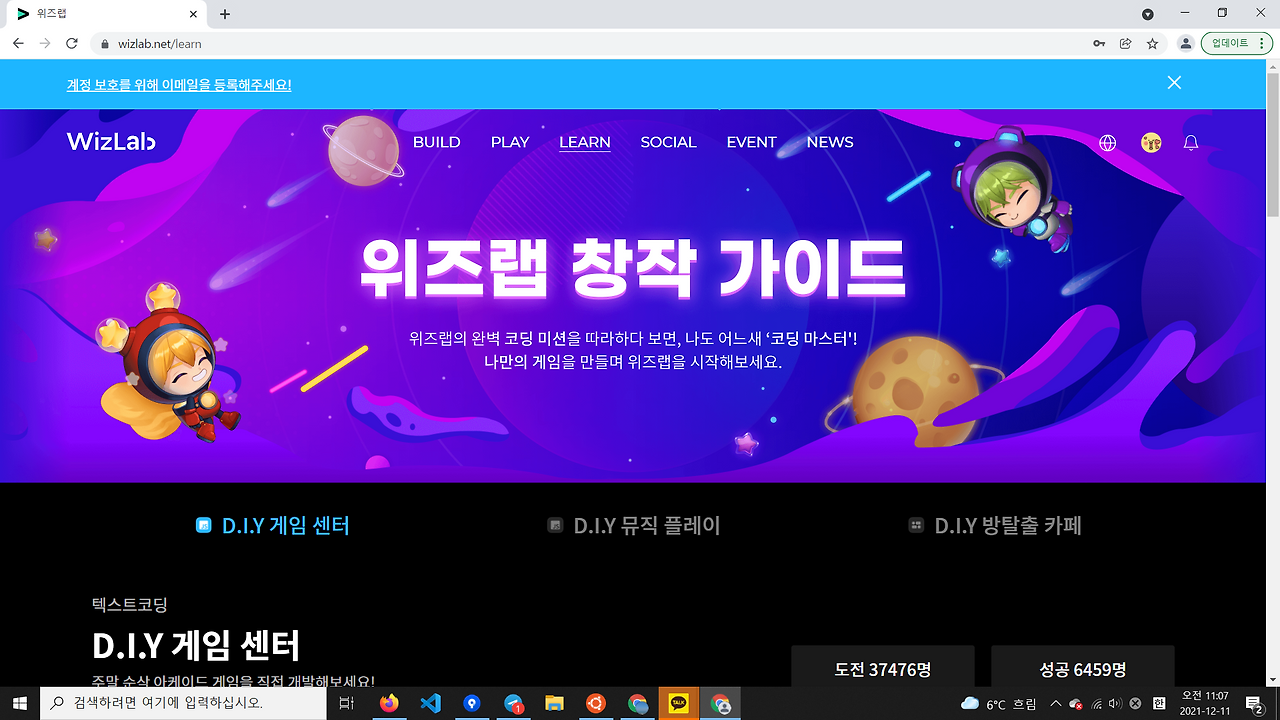The width and height of the screenshot is (1280, 720).
Task: Bookmark this page with the star icon
Action: pyautogui.click(x=1152, y=44)
